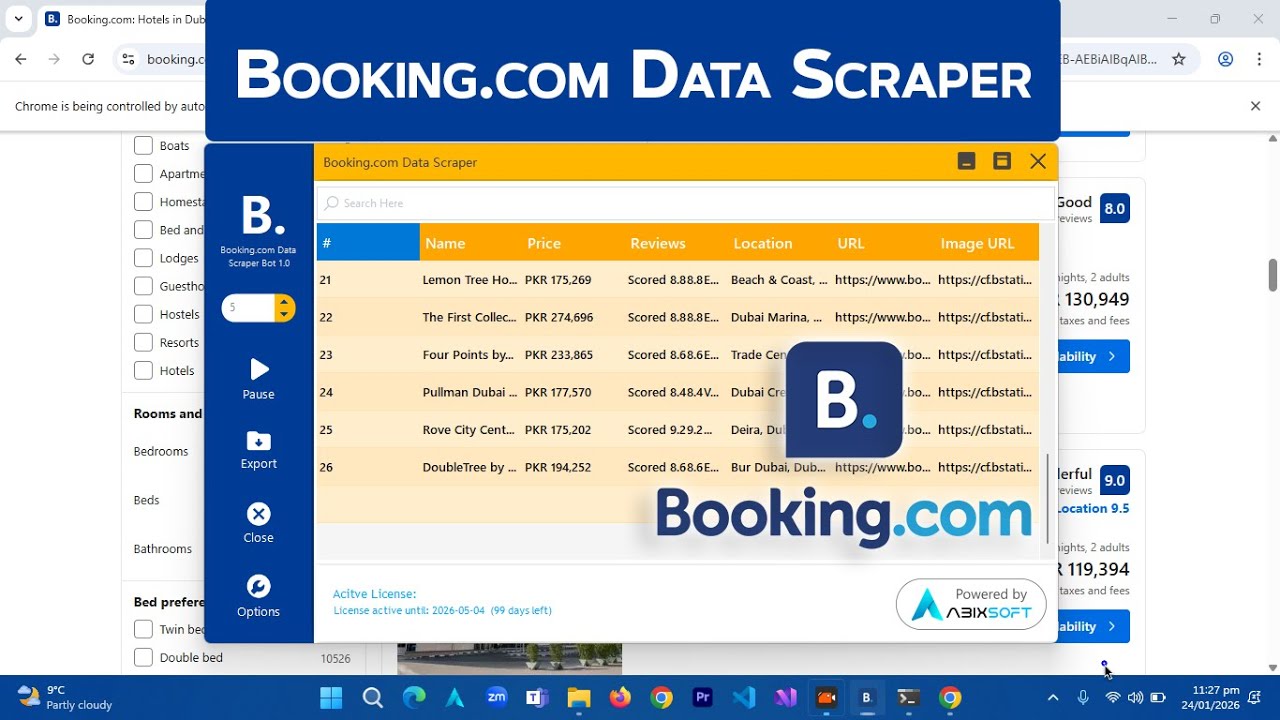Maximize the Data Scraper window
The image size is (1280, 720).
tap(1002, 161)
